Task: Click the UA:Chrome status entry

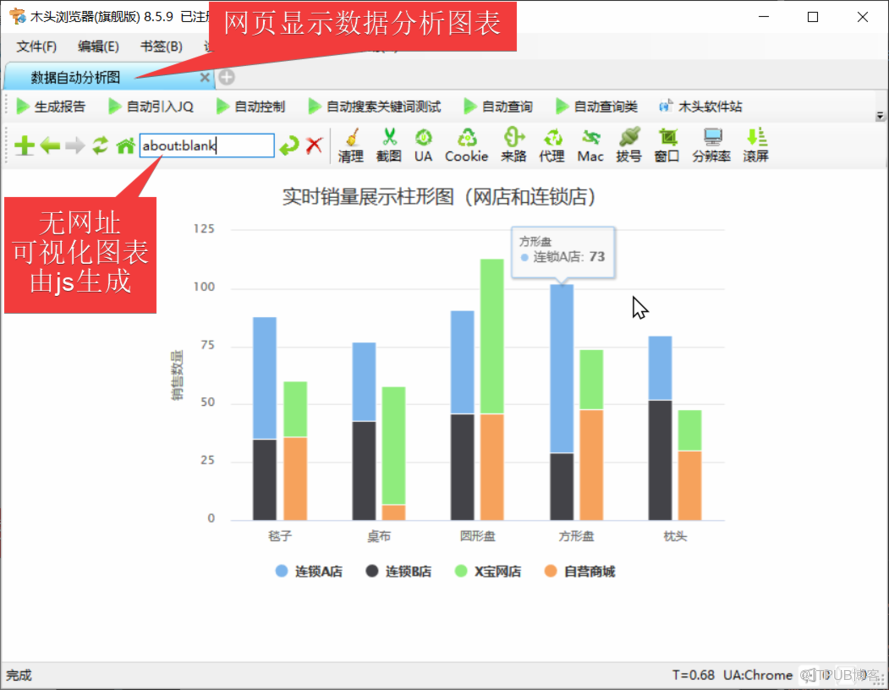Action: click(758, 675)
